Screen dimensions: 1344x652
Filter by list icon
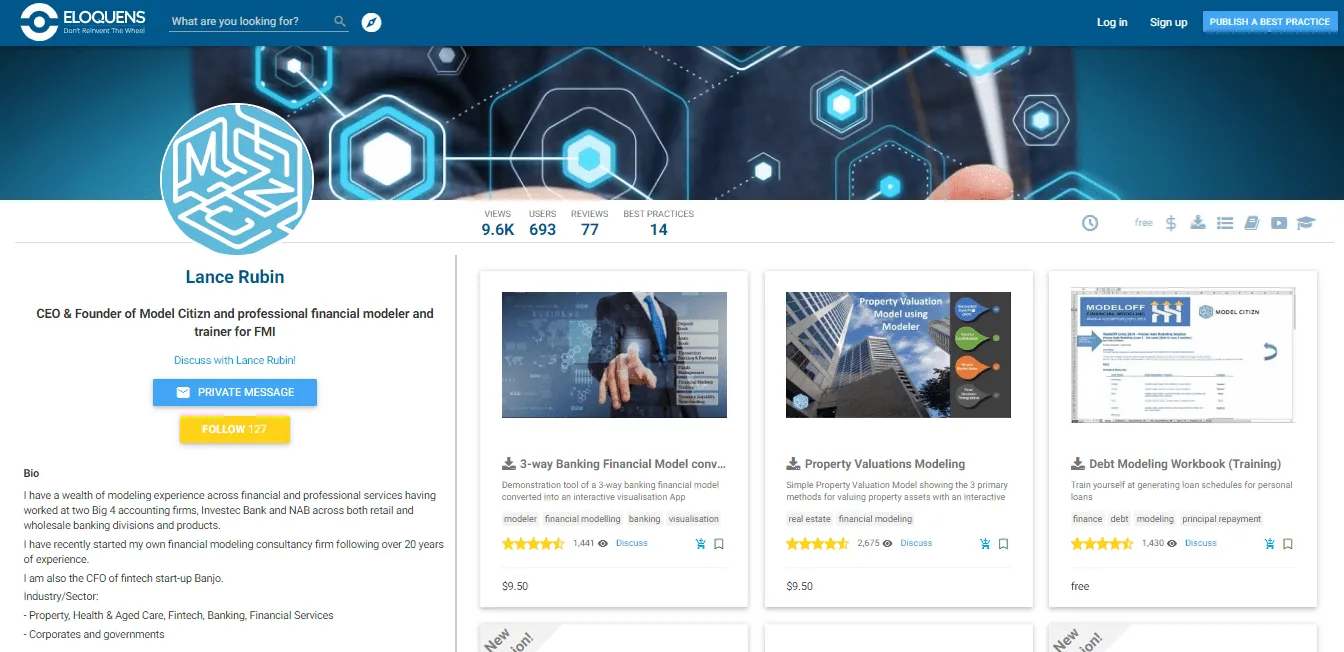coord(1225,223)
